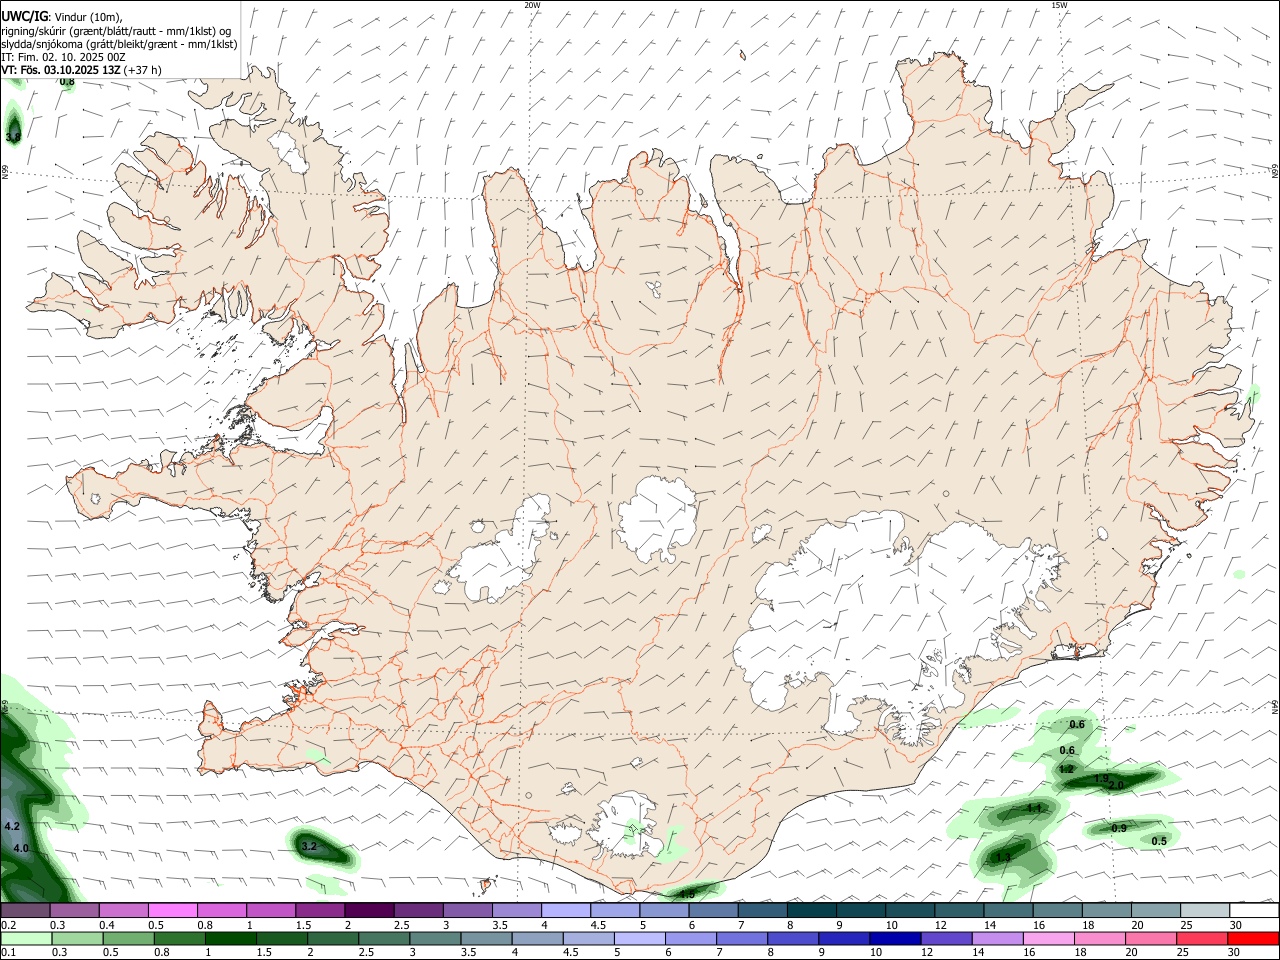Pick the light pink 16–18 rain scale swatch
1280x960 pixels.
click(x=1048, y=939)
